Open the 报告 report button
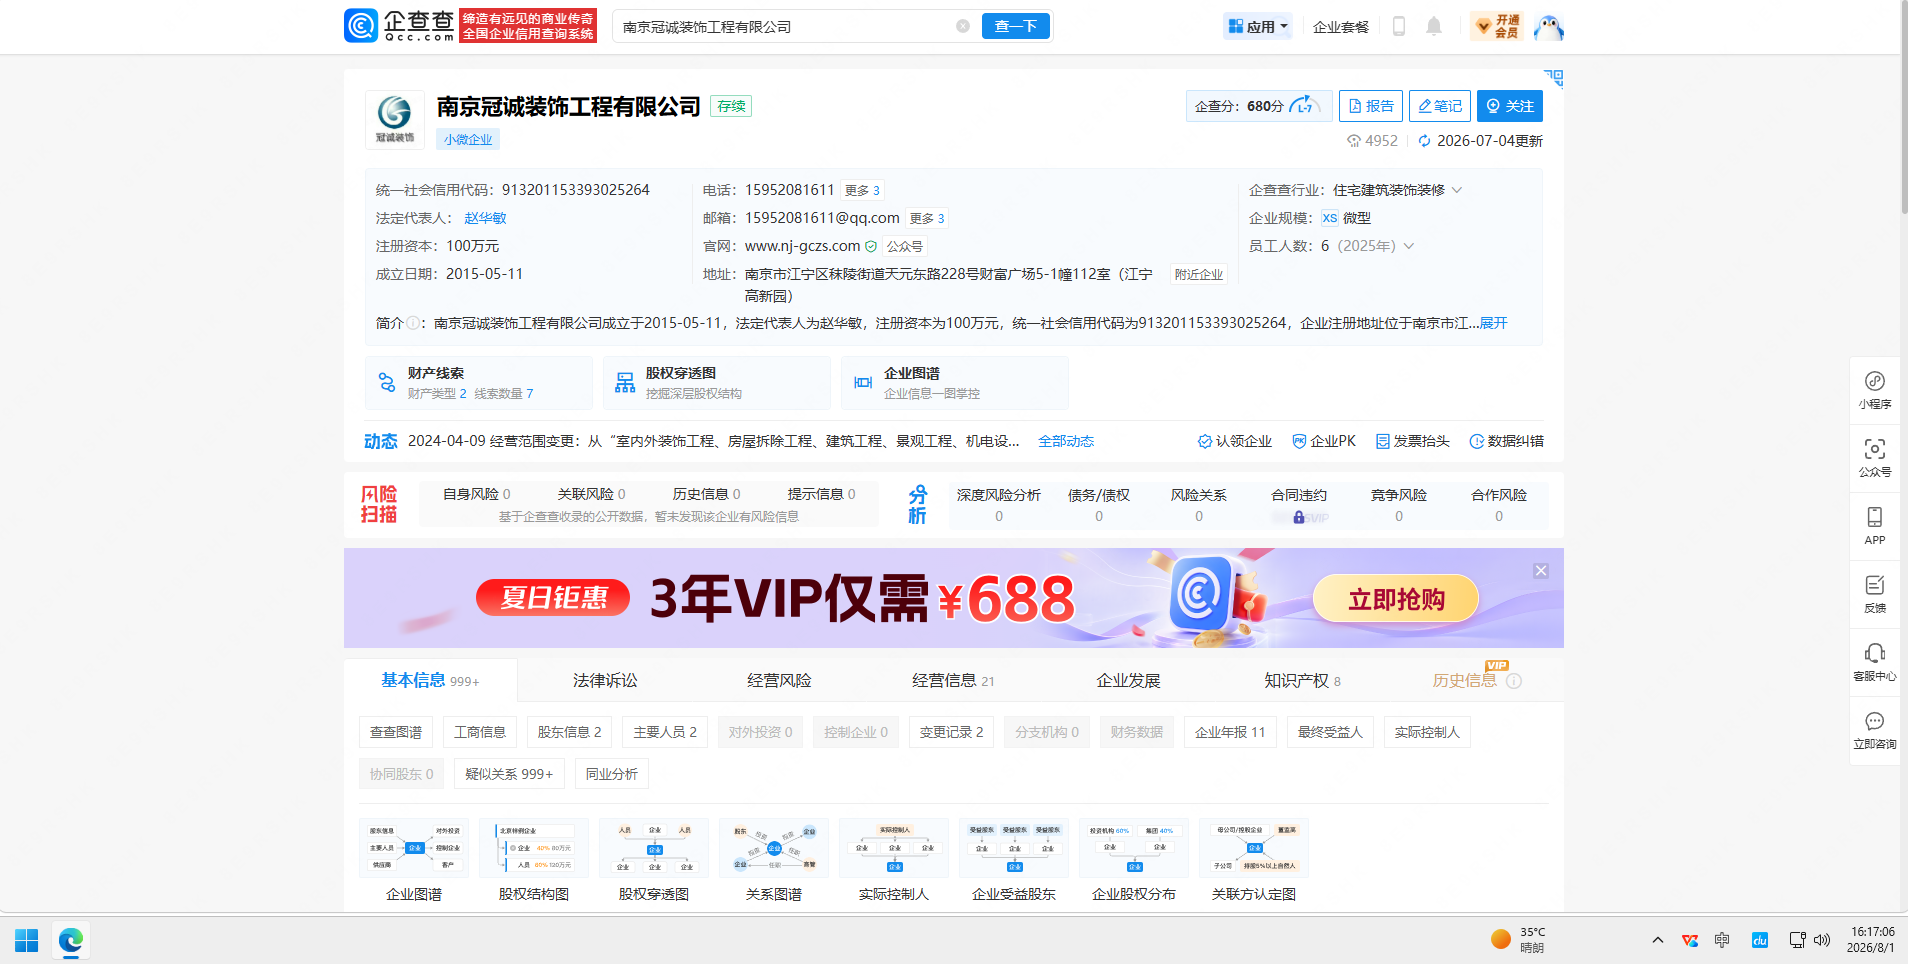1908x964 pixels. coord(1371,106)
